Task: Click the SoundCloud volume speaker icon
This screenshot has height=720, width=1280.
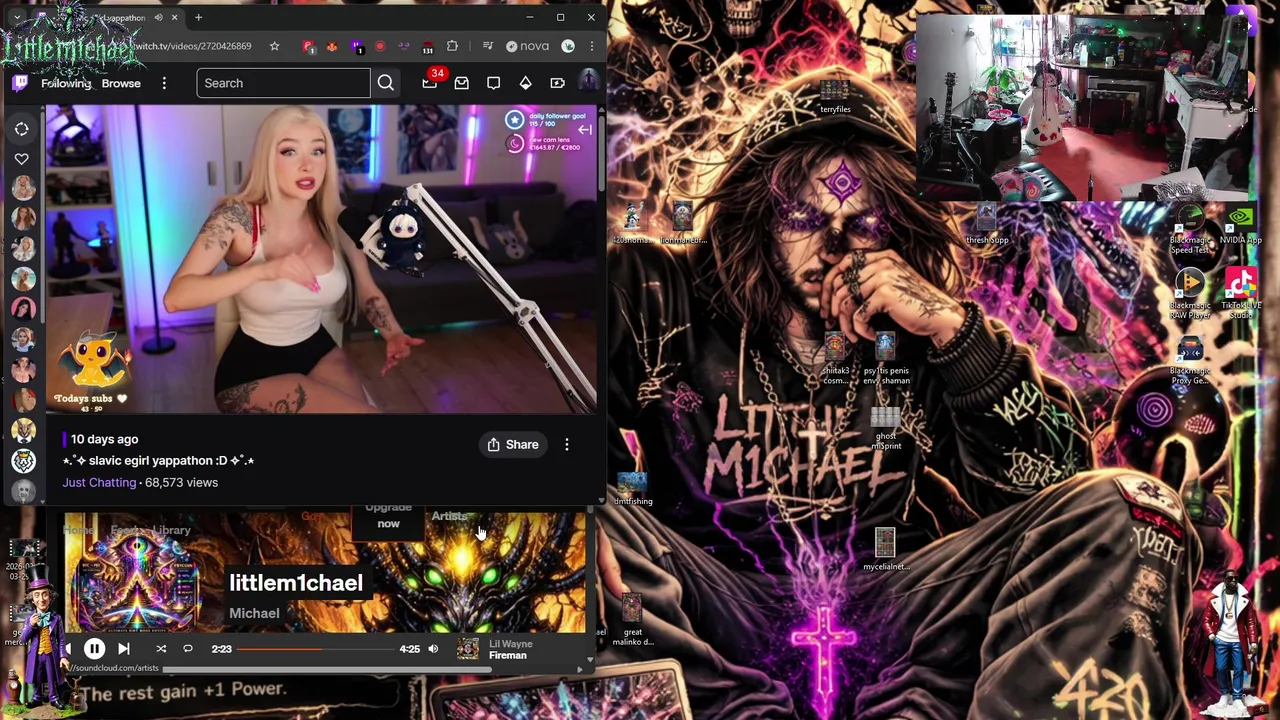Action: point(433,649)
